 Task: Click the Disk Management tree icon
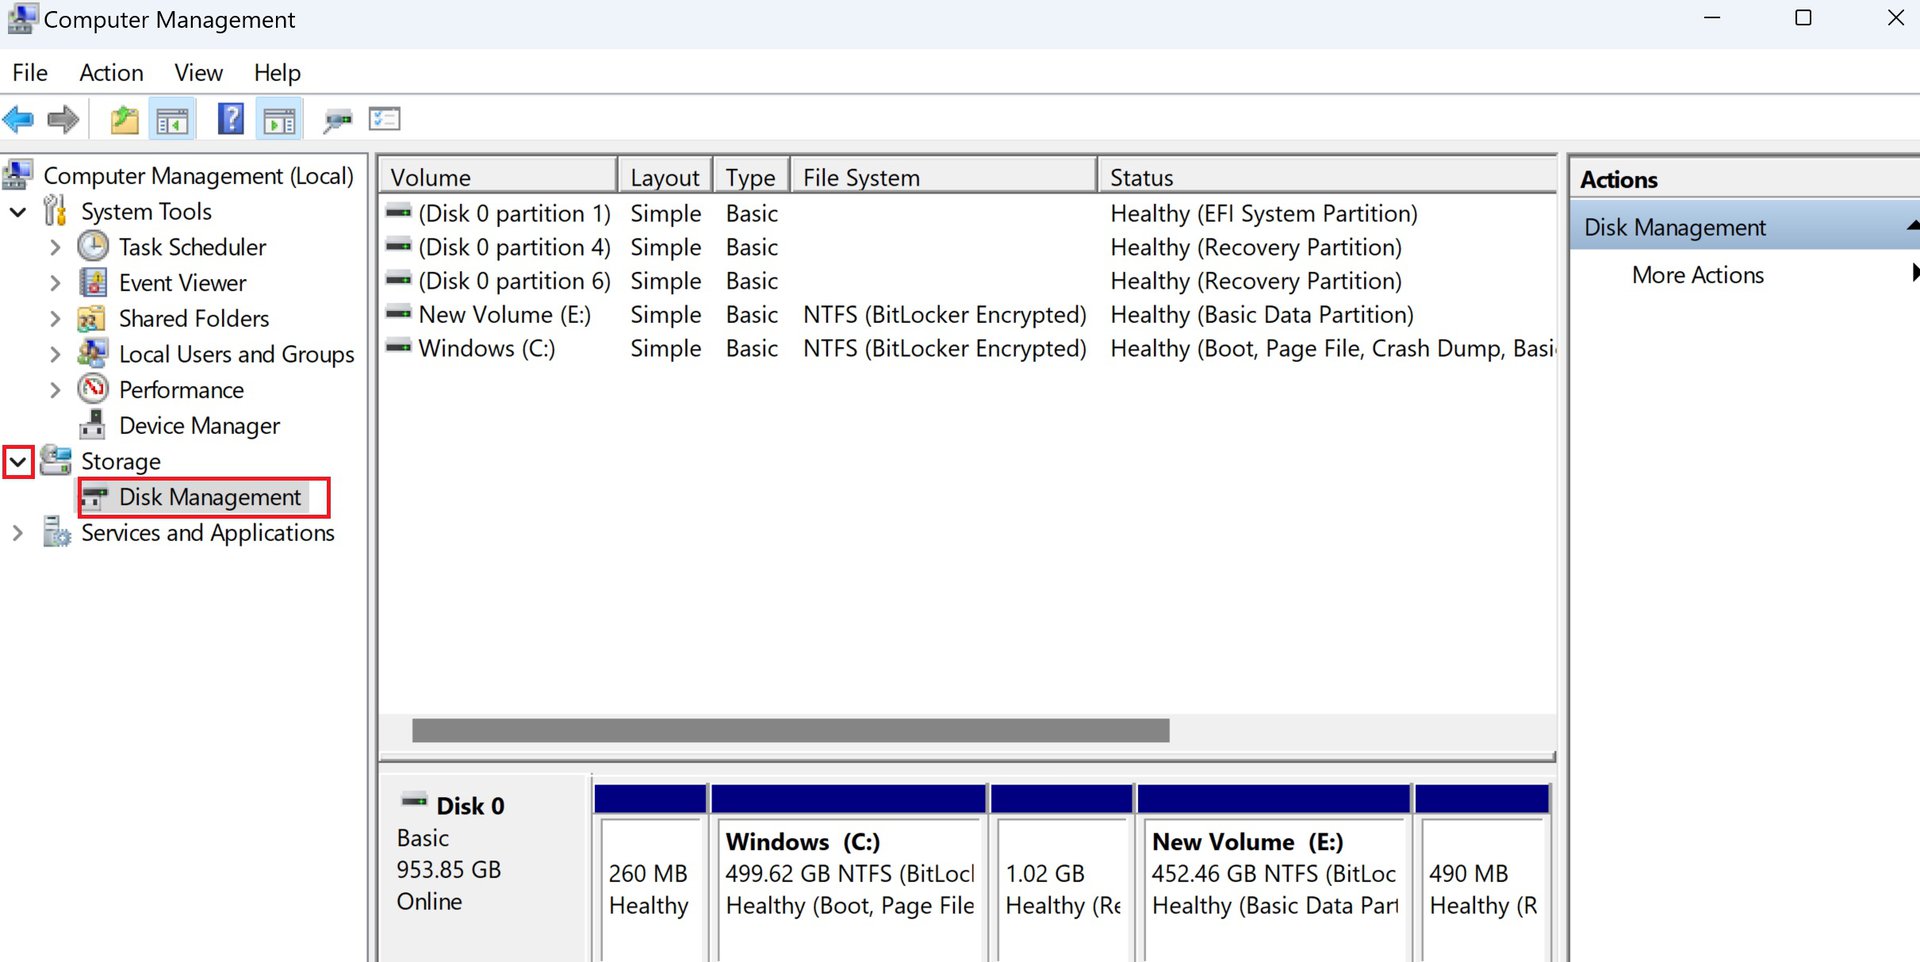click(x=95, y=497)
